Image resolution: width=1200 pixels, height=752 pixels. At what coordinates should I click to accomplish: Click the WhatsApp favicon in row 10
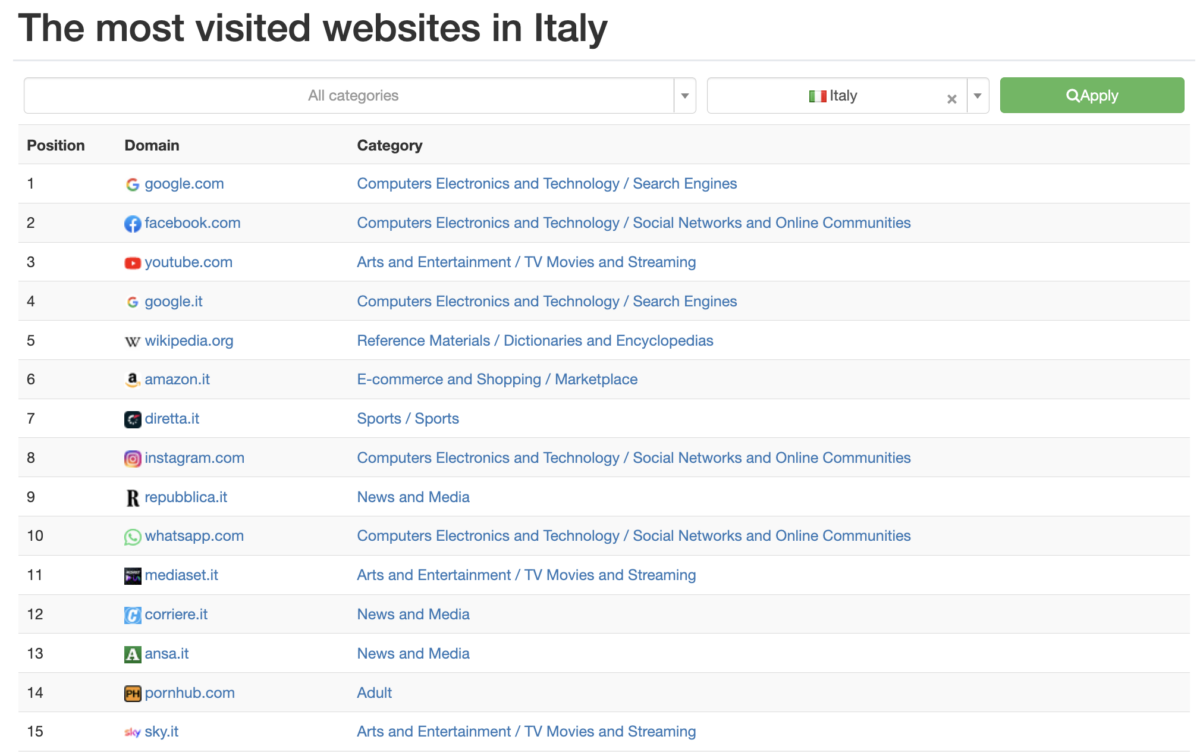click(x=132, y=536)
